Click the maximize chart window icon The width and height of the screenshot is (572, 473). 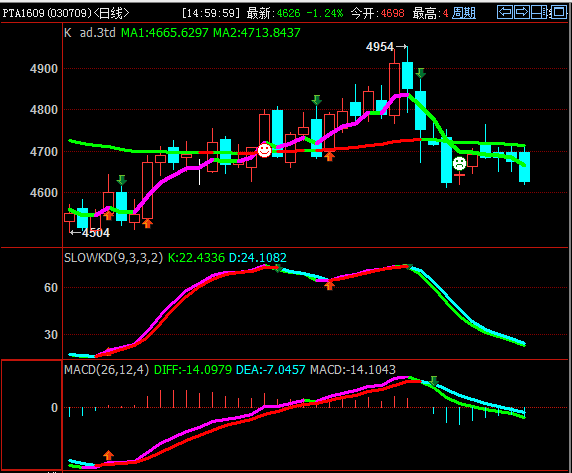tap(559, 12)
